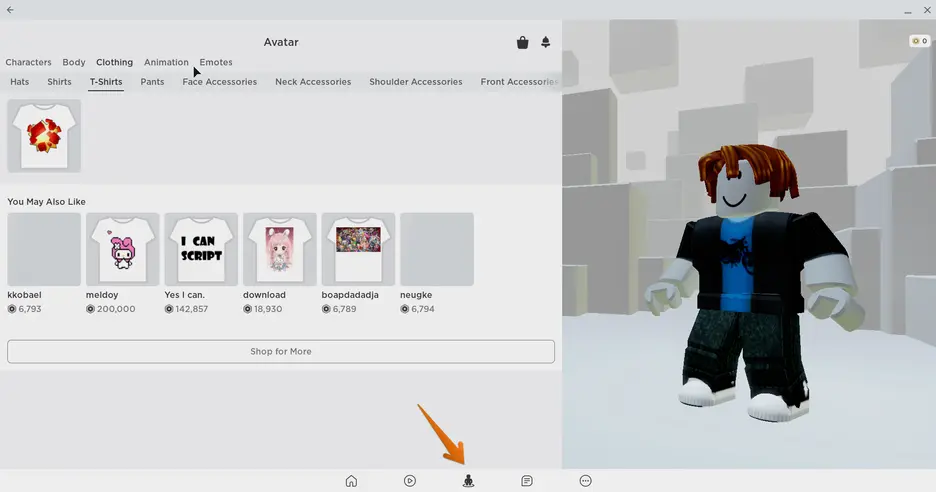Viewport: 936px width, 492px height.
Task: Click the "Yes I can." item name
Action: (184, 295)
